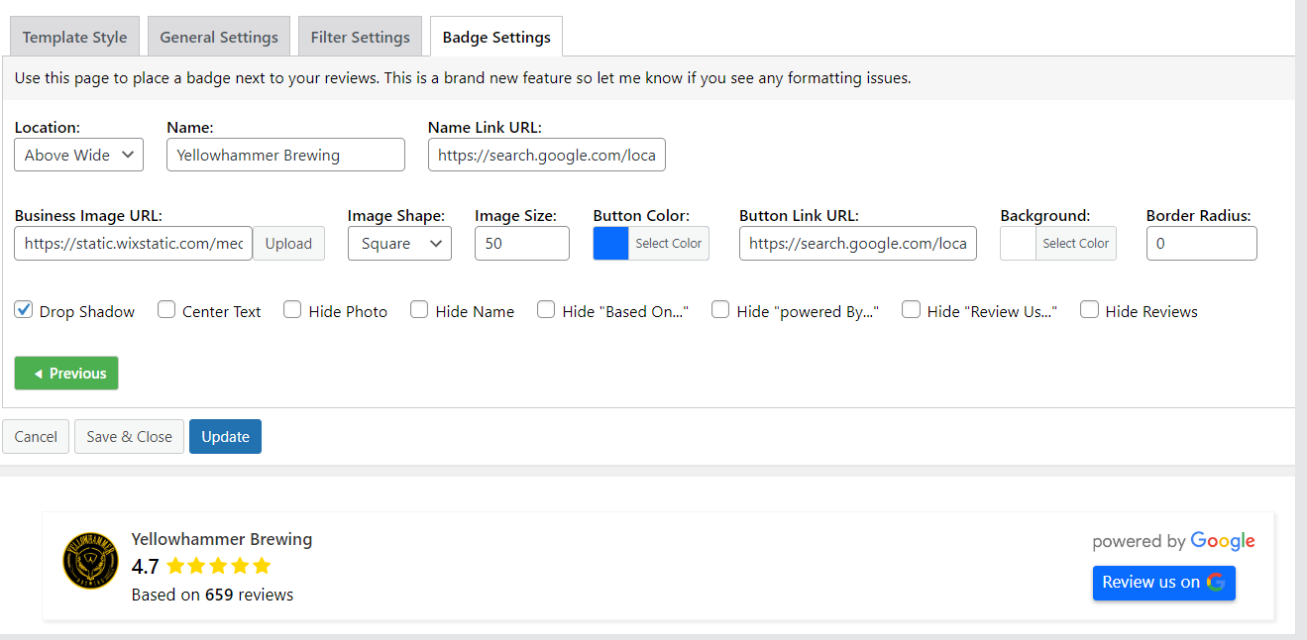The width and height of the screenshot is (1307, 640).
Task: Enable Hide "Based On..." checkbox
Action: [546, 310]
